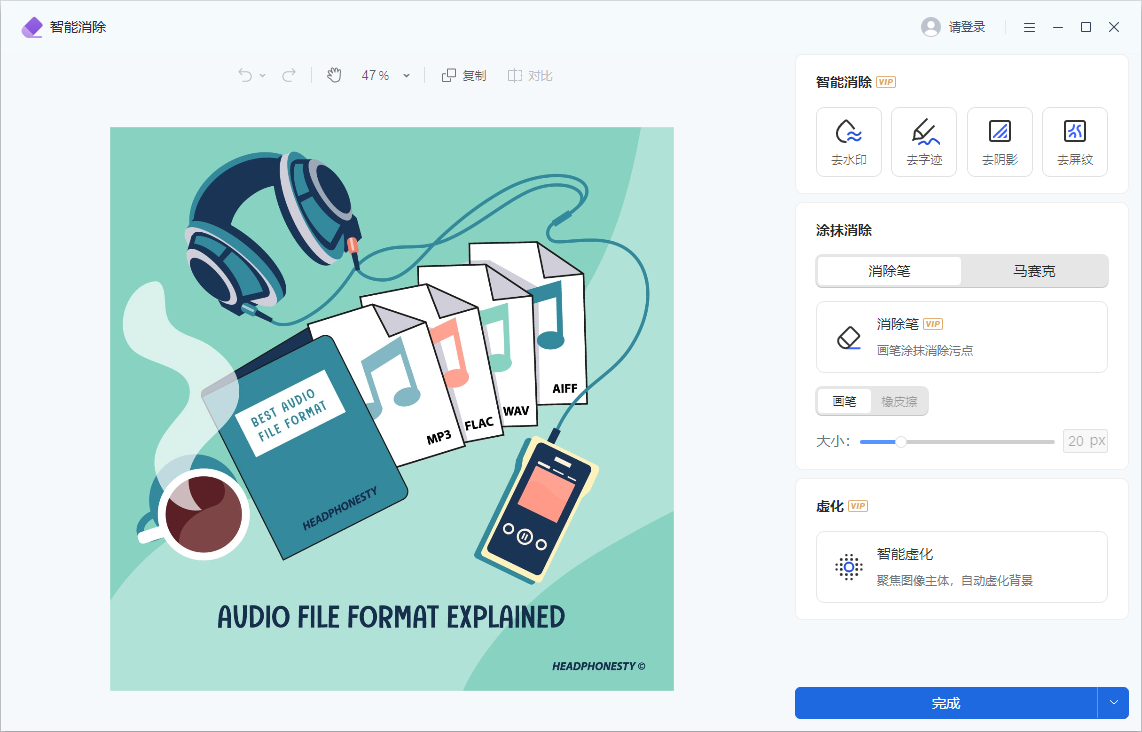Switch to 画笔 brush mode

844,402
